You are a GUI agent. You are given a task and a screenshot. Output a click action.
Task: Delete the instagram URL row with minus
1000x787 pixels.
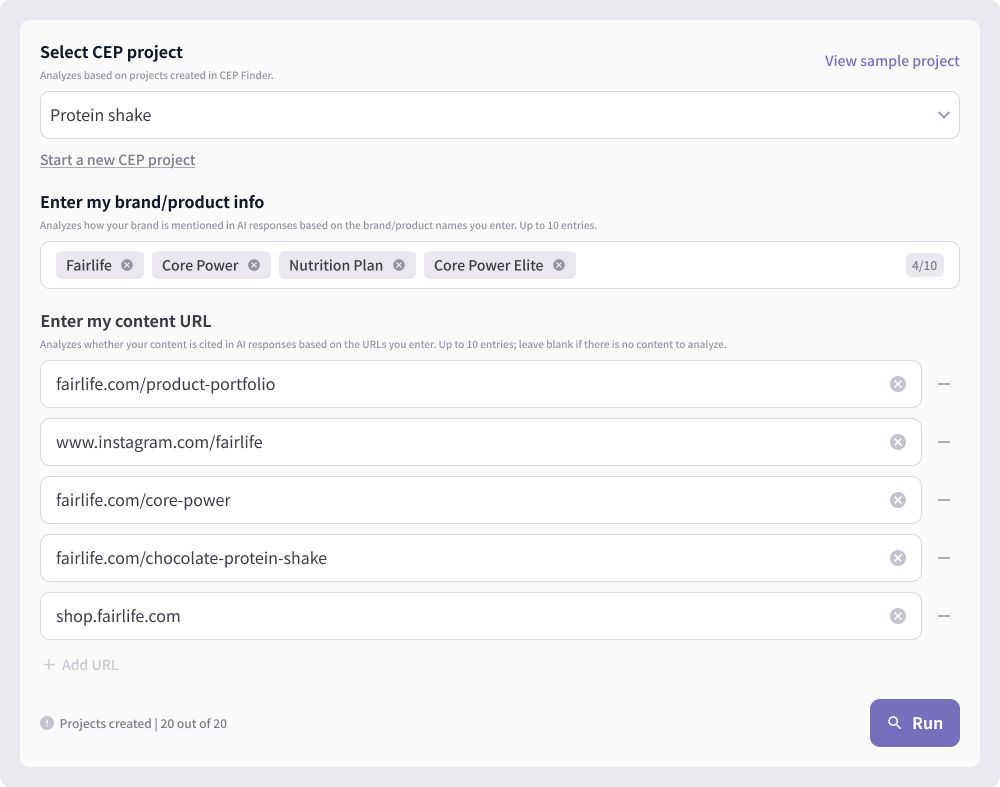coord(944,442)
